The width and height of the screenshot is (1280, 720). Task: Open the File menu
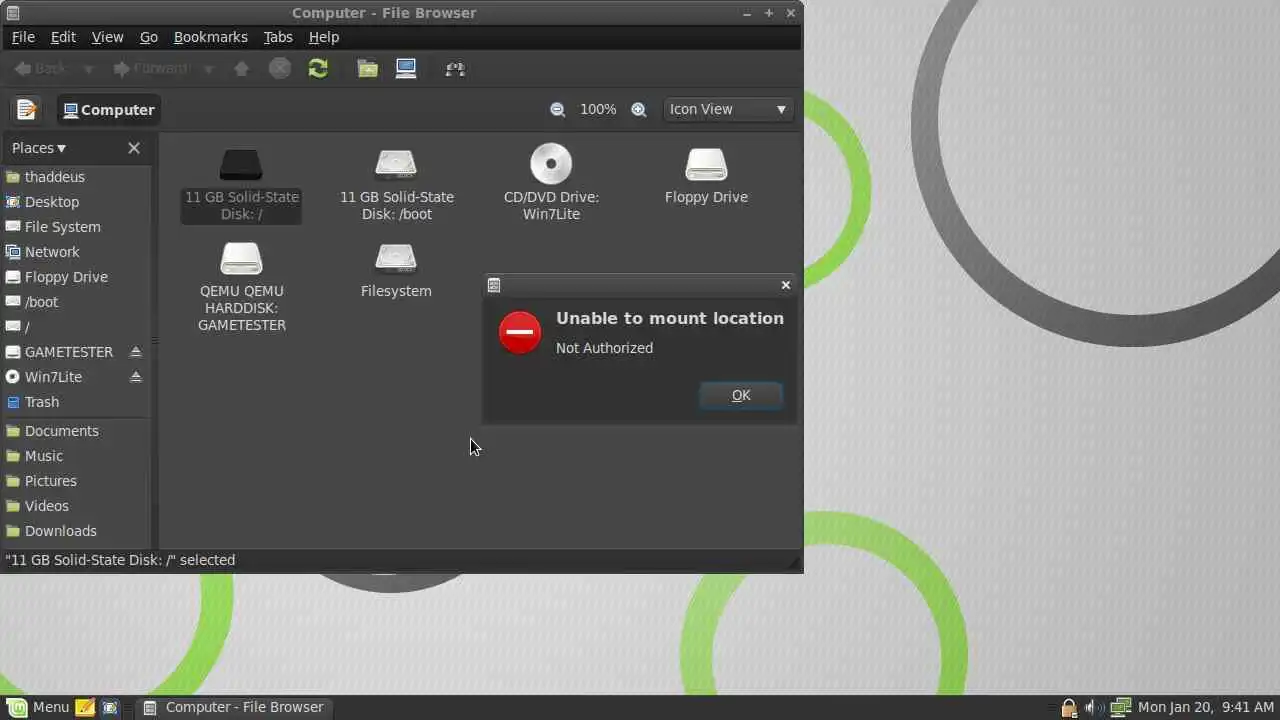23,37
